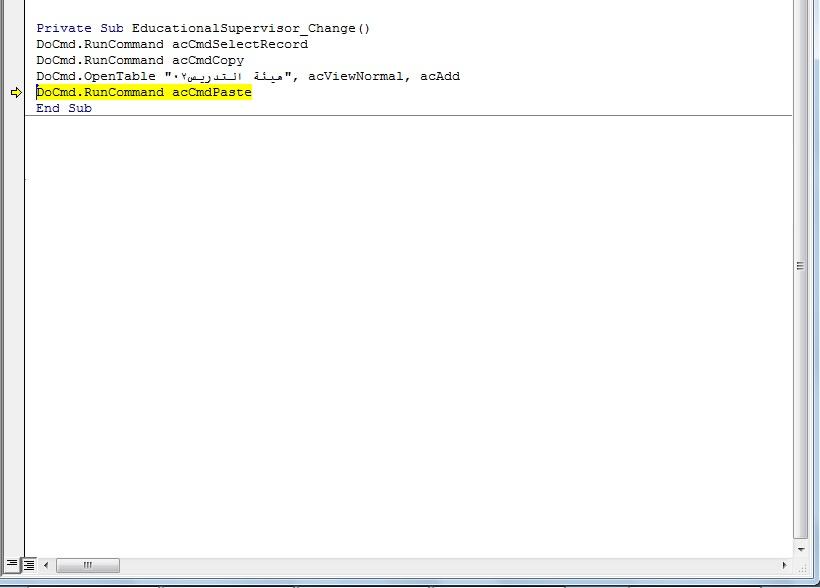Image resolution: width=820 pixels, height=588 pixels.
Task: Click the horizontal scrollbar left arrow
Action: click(x=46, y=565)
